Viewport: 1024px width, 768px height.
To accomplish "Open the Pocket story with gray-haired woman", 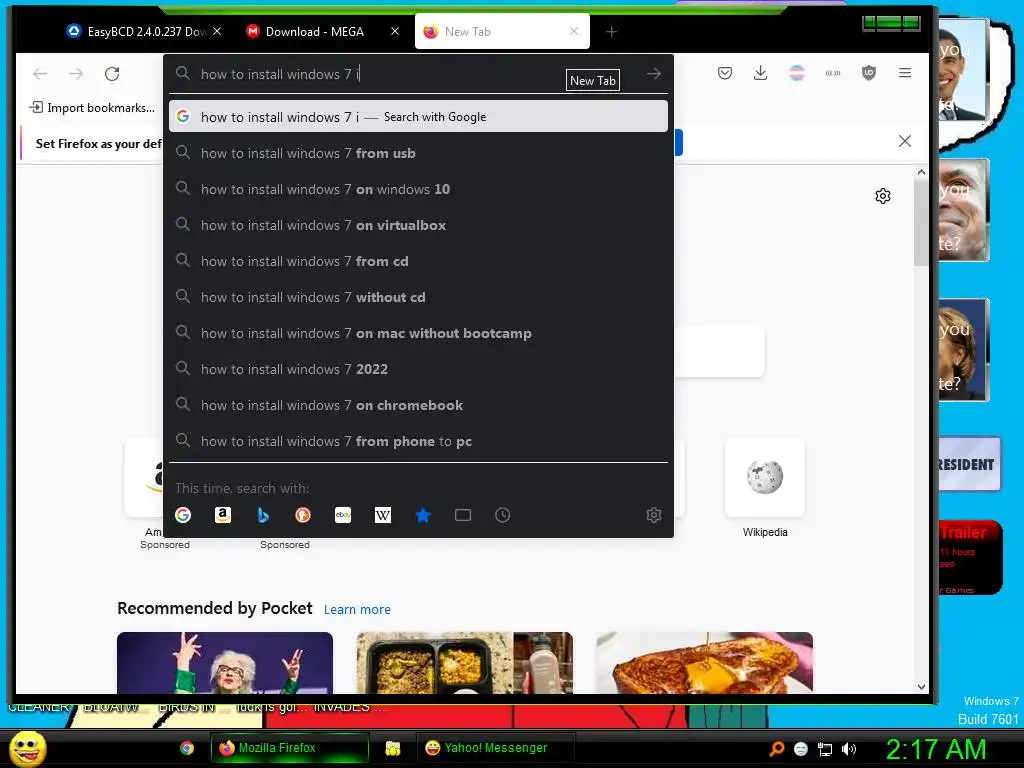I will click(x=225, y=662).
